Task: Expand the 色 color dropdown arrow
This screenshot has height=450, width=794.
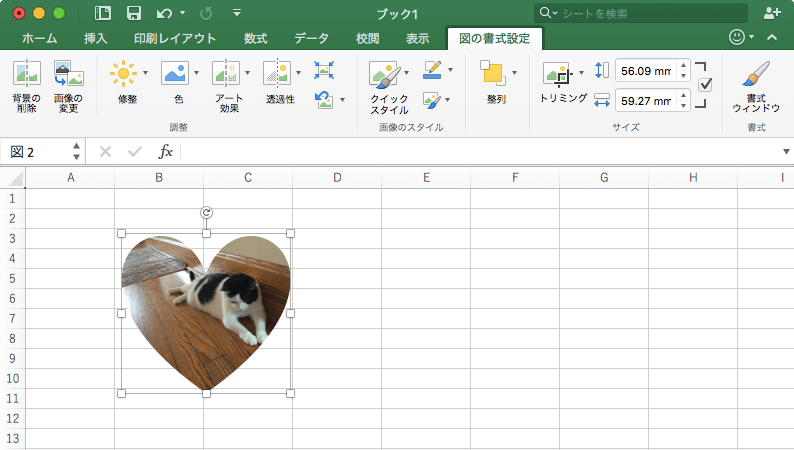Action: [x=196, y=73]
